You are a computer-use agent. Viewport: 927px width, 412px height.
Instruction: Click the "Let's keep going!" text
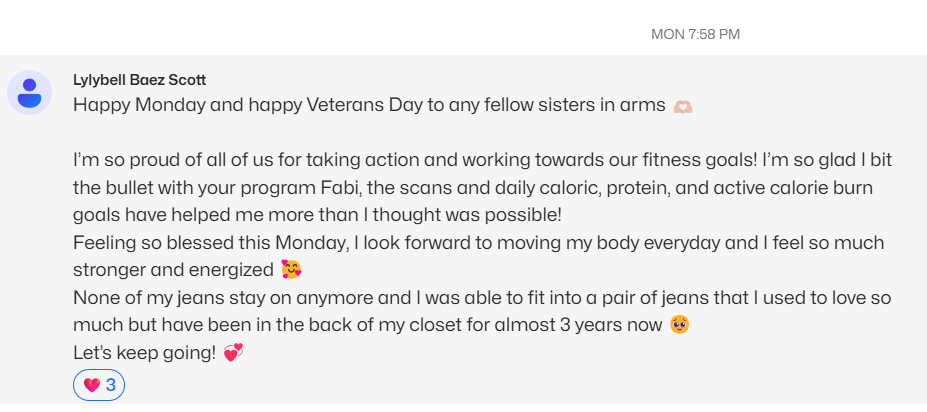[145, 353]
